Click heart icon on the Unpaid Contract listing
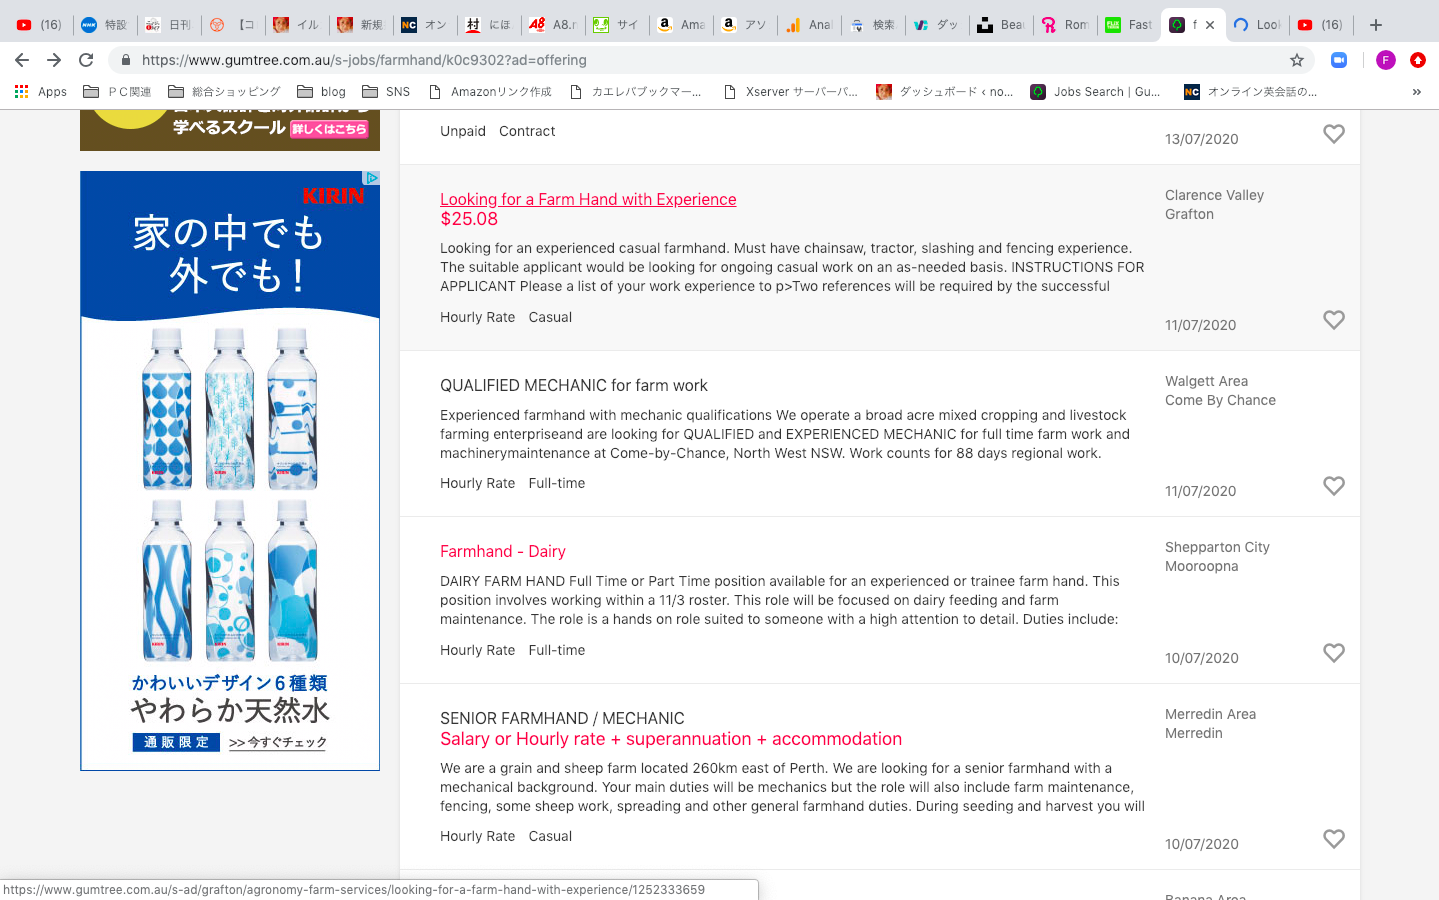Viewport: 1439px width, 900px height. 1333,134
